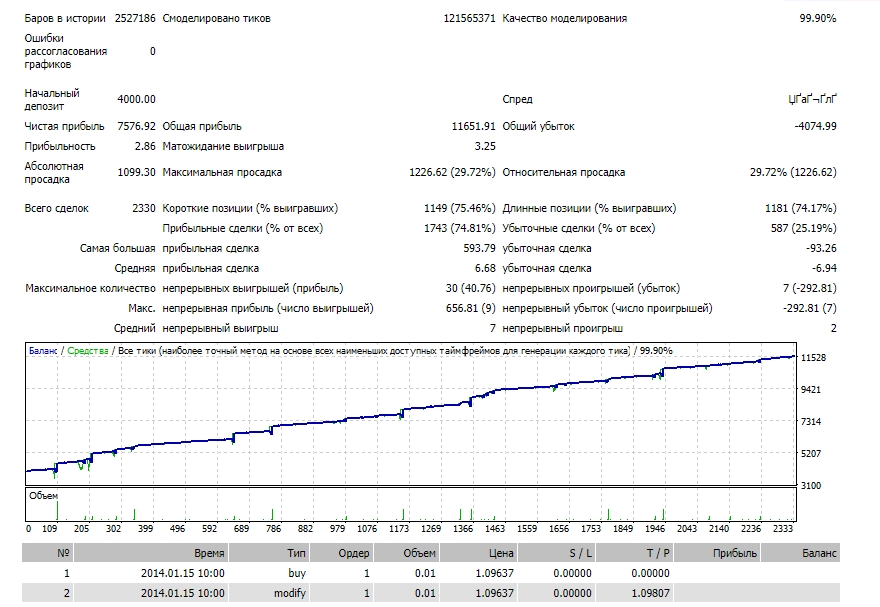Select relative drawdown 29.72% (1226.62)

793,172
